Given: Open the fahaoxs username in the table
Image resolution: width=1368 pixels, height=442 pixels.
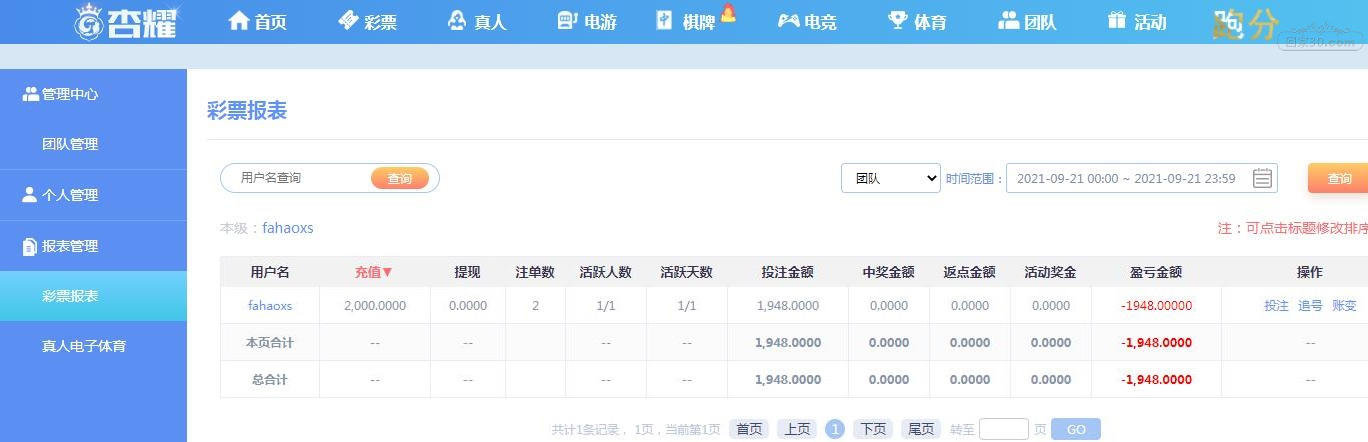Looking at the screenshot, I should 270,306.
